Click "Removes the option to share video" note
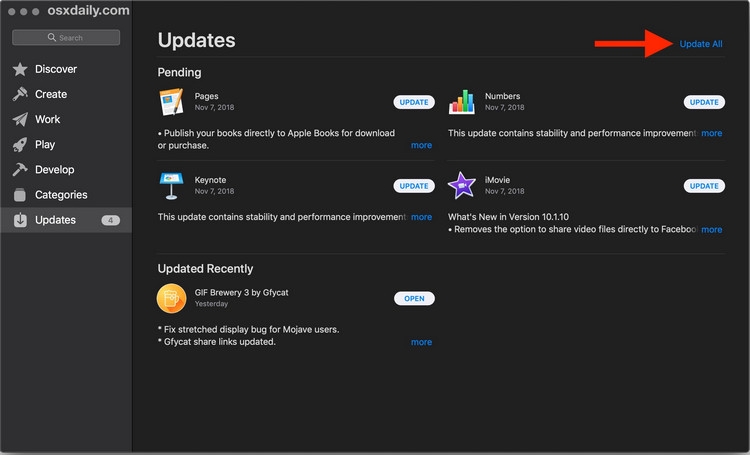750x455 pixels. [x=572, y=230]
